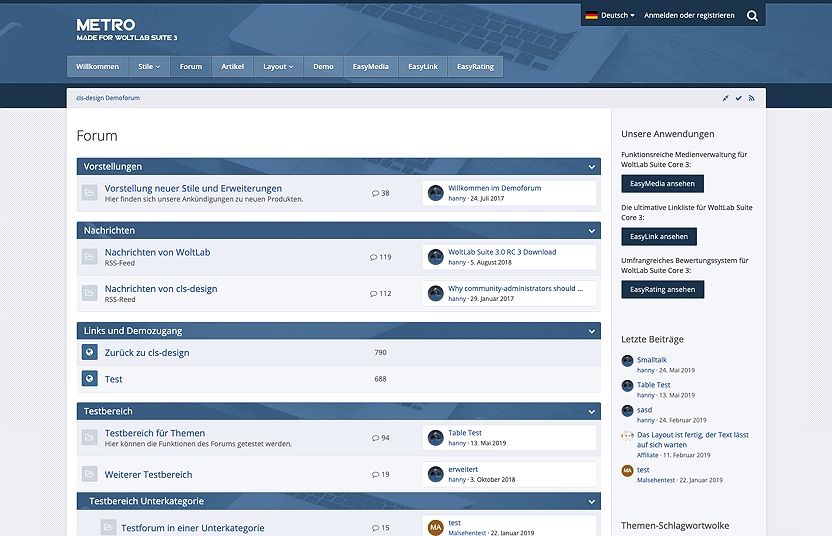Click Malsehentest author link in sidebar
832x536 pixels.
[x=656, y=480]
